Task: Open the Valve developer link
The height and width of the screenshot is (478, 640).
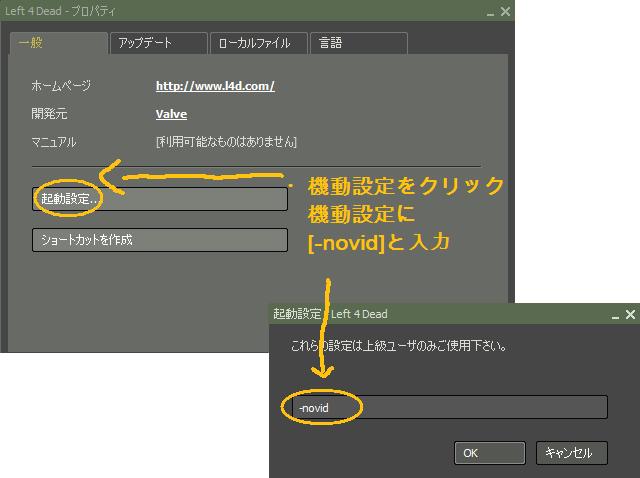Action: tap(171, 114)
